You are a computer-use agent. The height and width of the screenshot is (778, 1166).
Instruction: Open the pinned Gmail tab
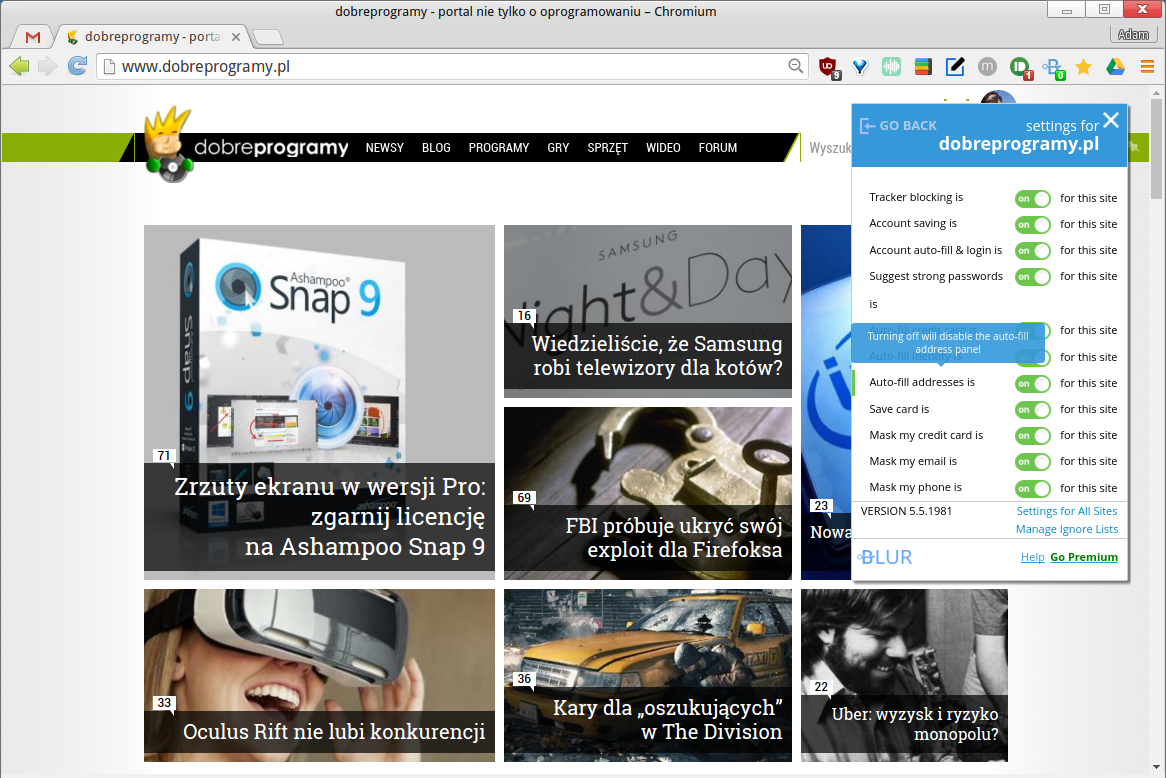33,36
